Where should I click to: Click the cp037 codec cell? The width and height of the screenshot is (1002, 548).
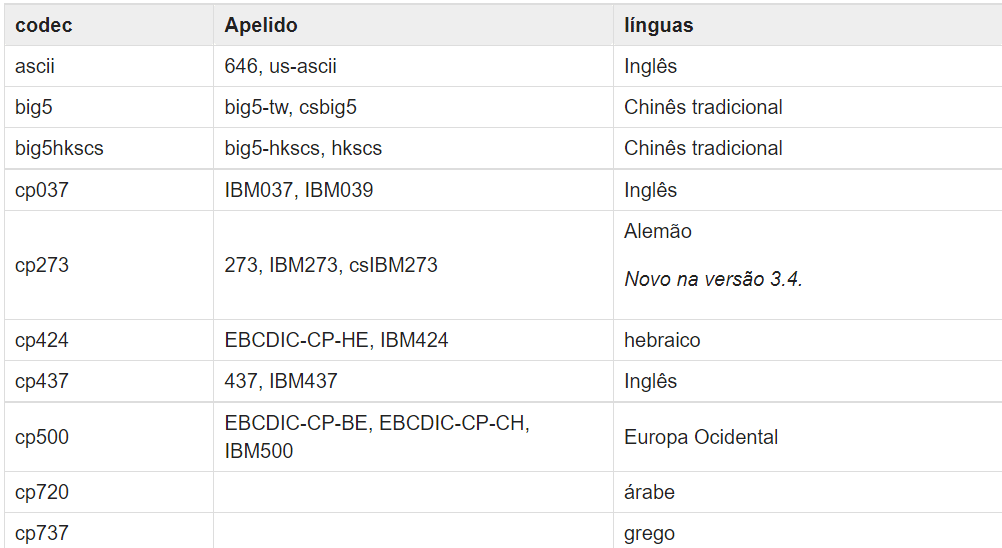[x=109, y=190]
